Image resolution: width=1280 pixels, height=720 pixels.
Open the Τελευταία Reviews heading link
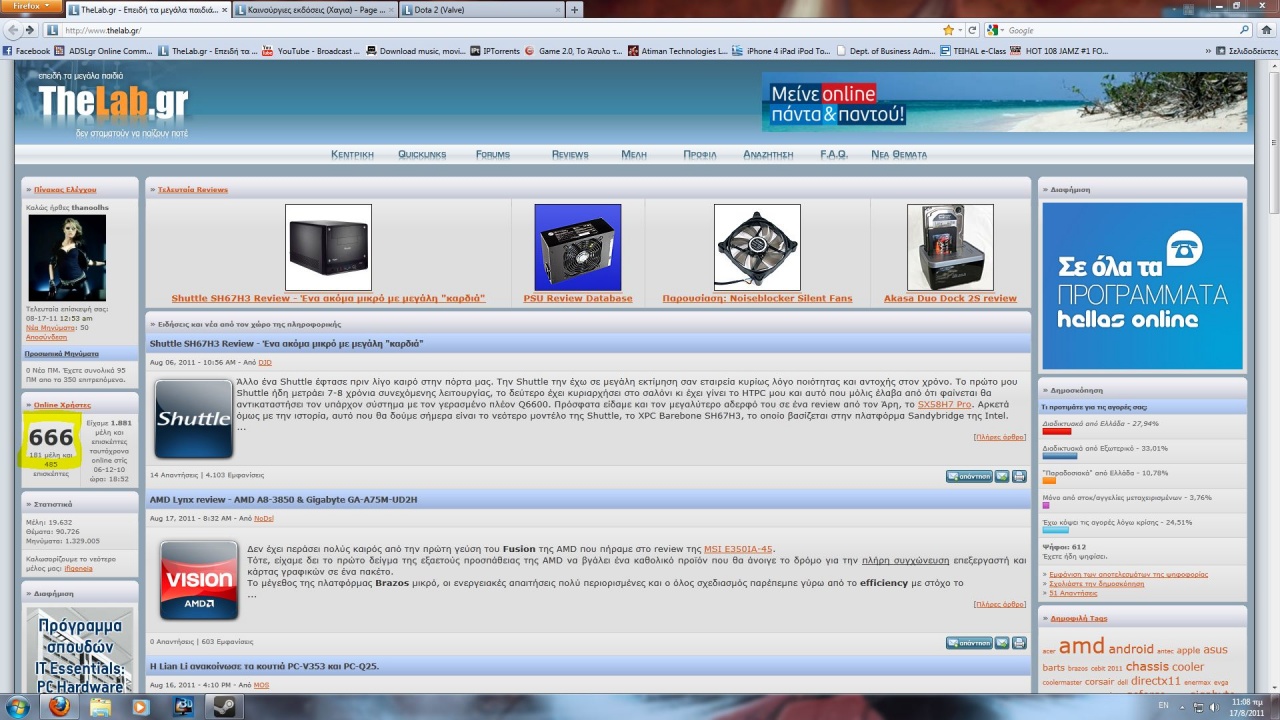click(x=193, y=189)
